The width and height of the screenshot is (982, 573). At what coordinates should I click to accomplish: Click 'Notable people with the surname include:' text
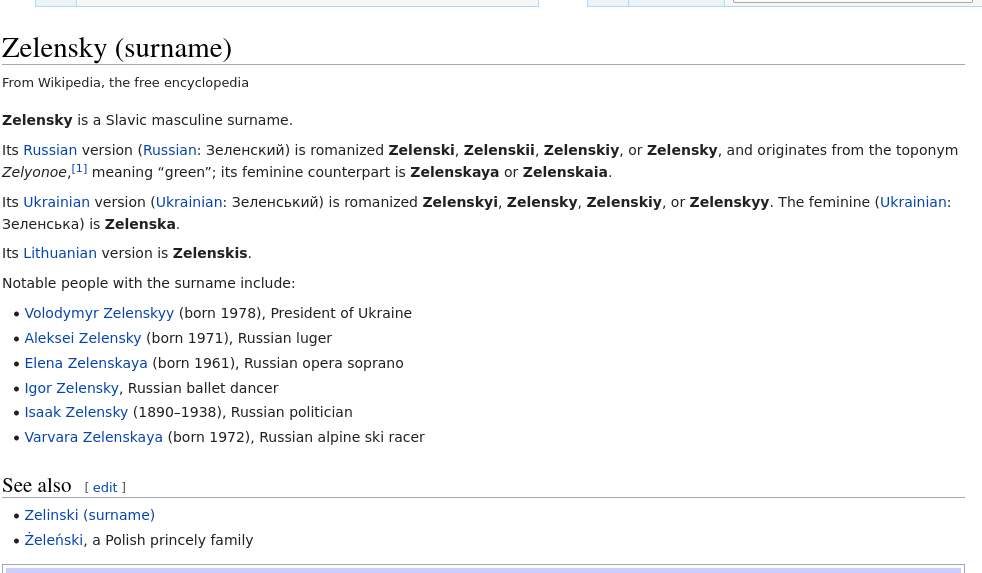coord(148,283)
